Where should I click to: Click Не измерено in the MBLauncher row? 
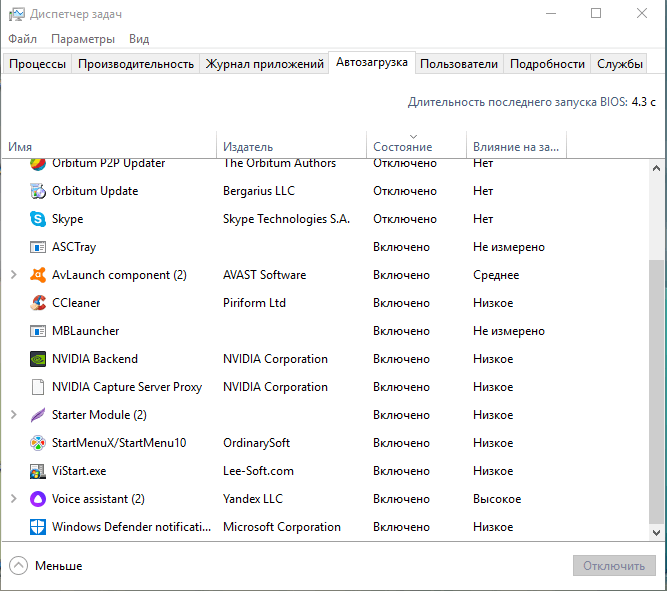pos(509,331)
